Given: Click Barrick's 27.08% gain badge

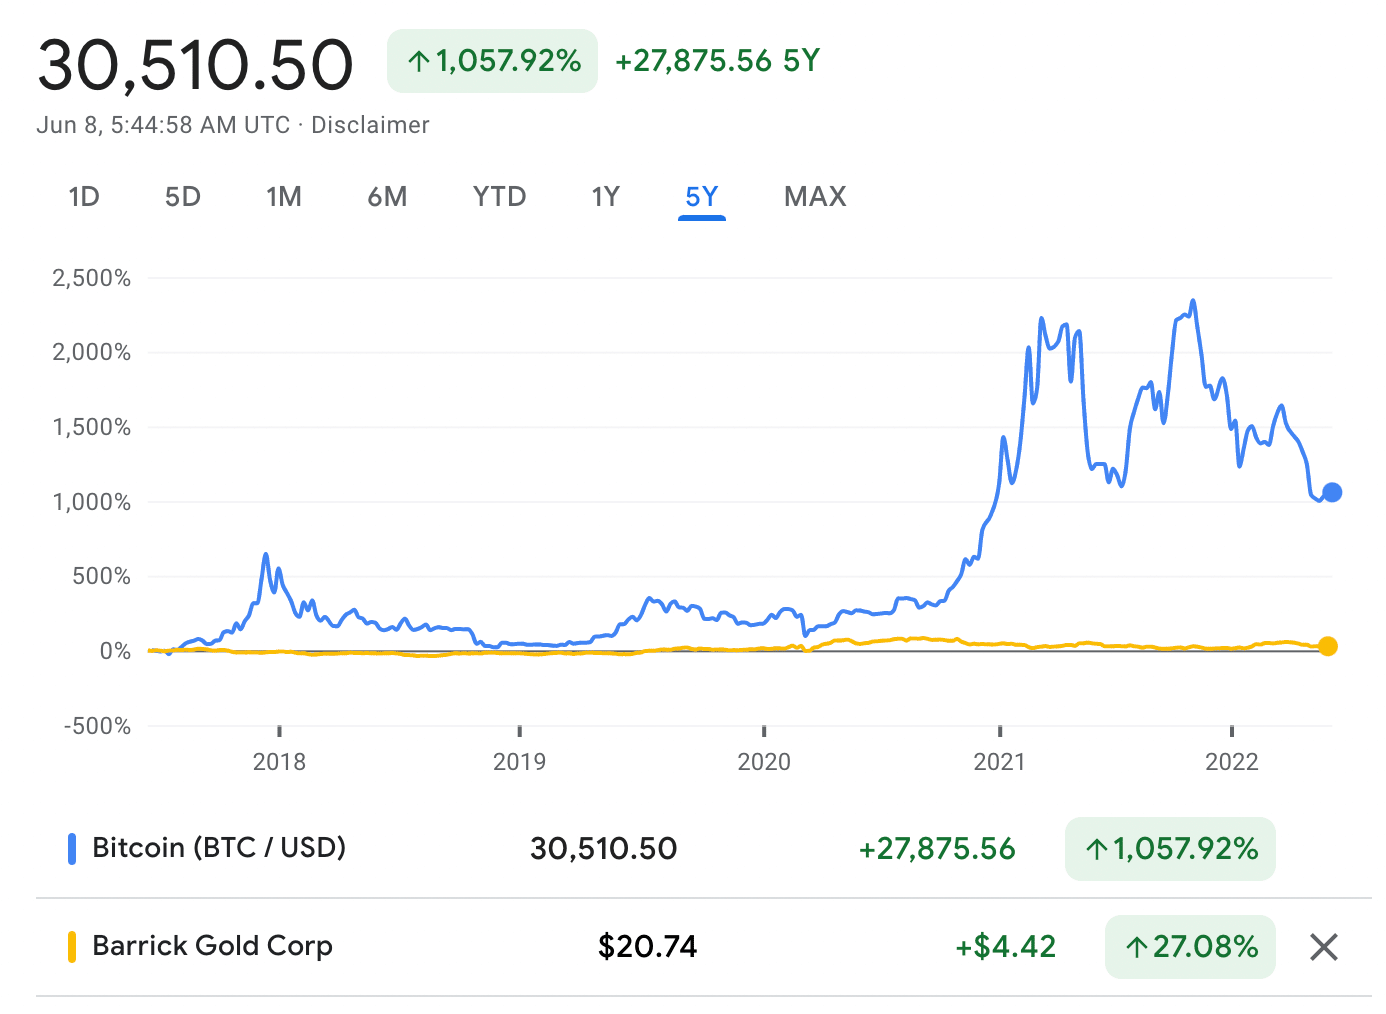Looking at the screenshot, I should [1190, 946].
